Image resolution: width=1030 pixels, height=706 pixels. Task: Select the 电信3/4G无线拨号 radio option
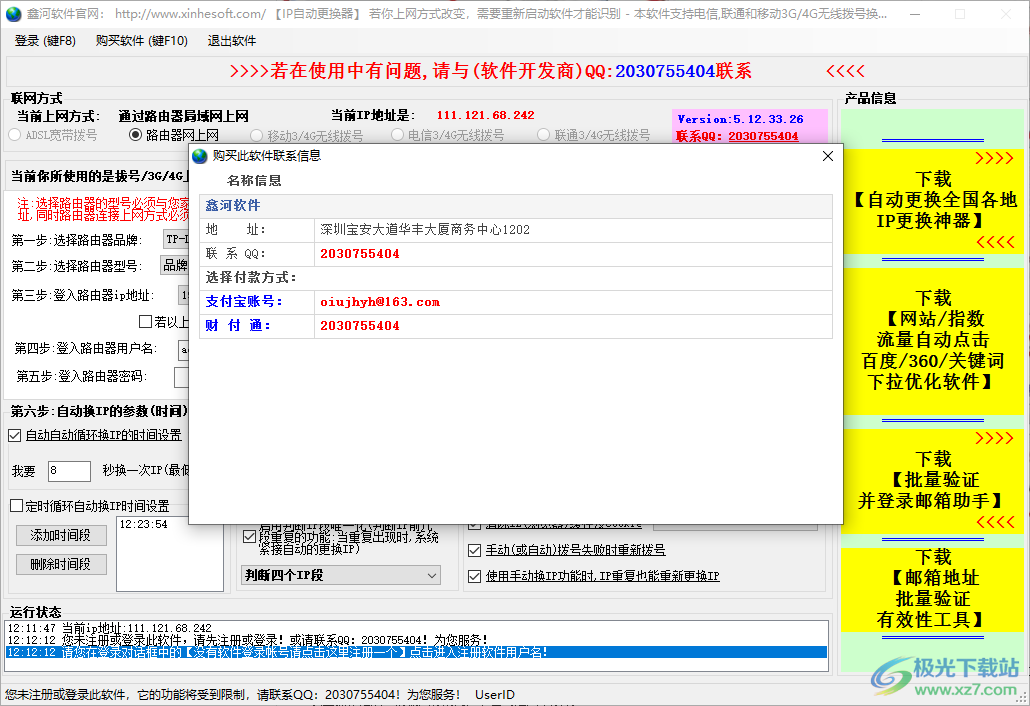tap(447, 135)
